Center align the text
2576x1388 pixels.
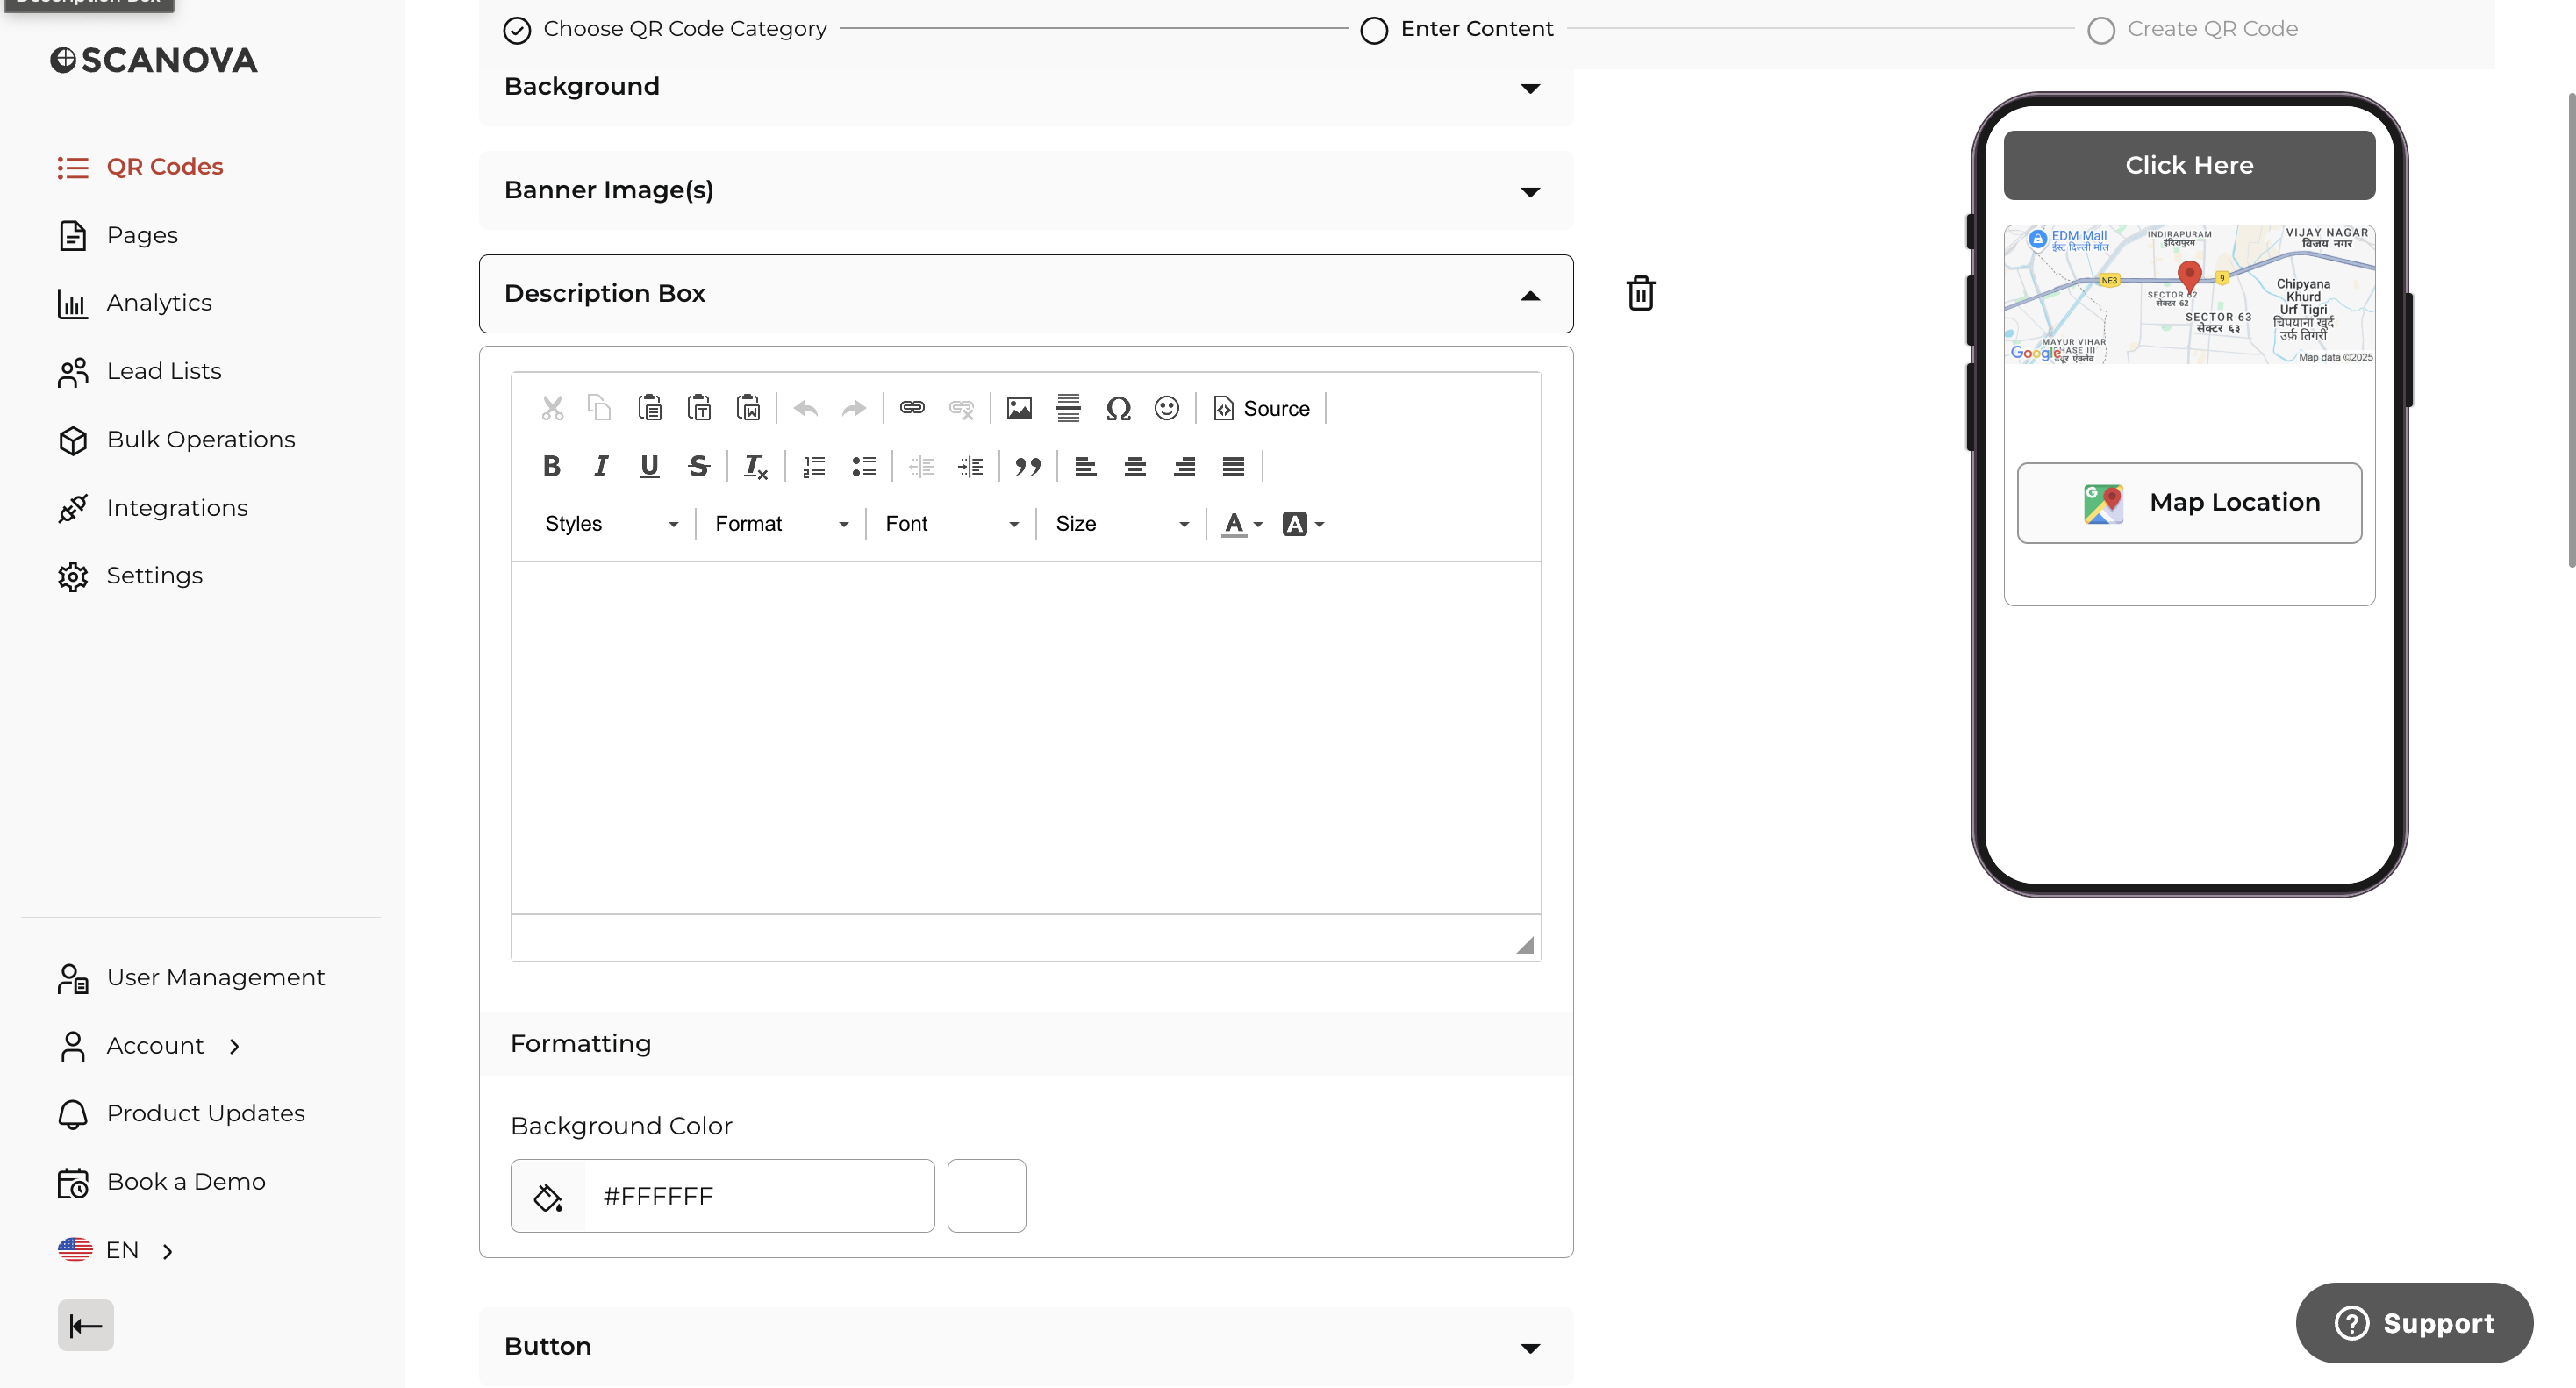coord(1135,466)
